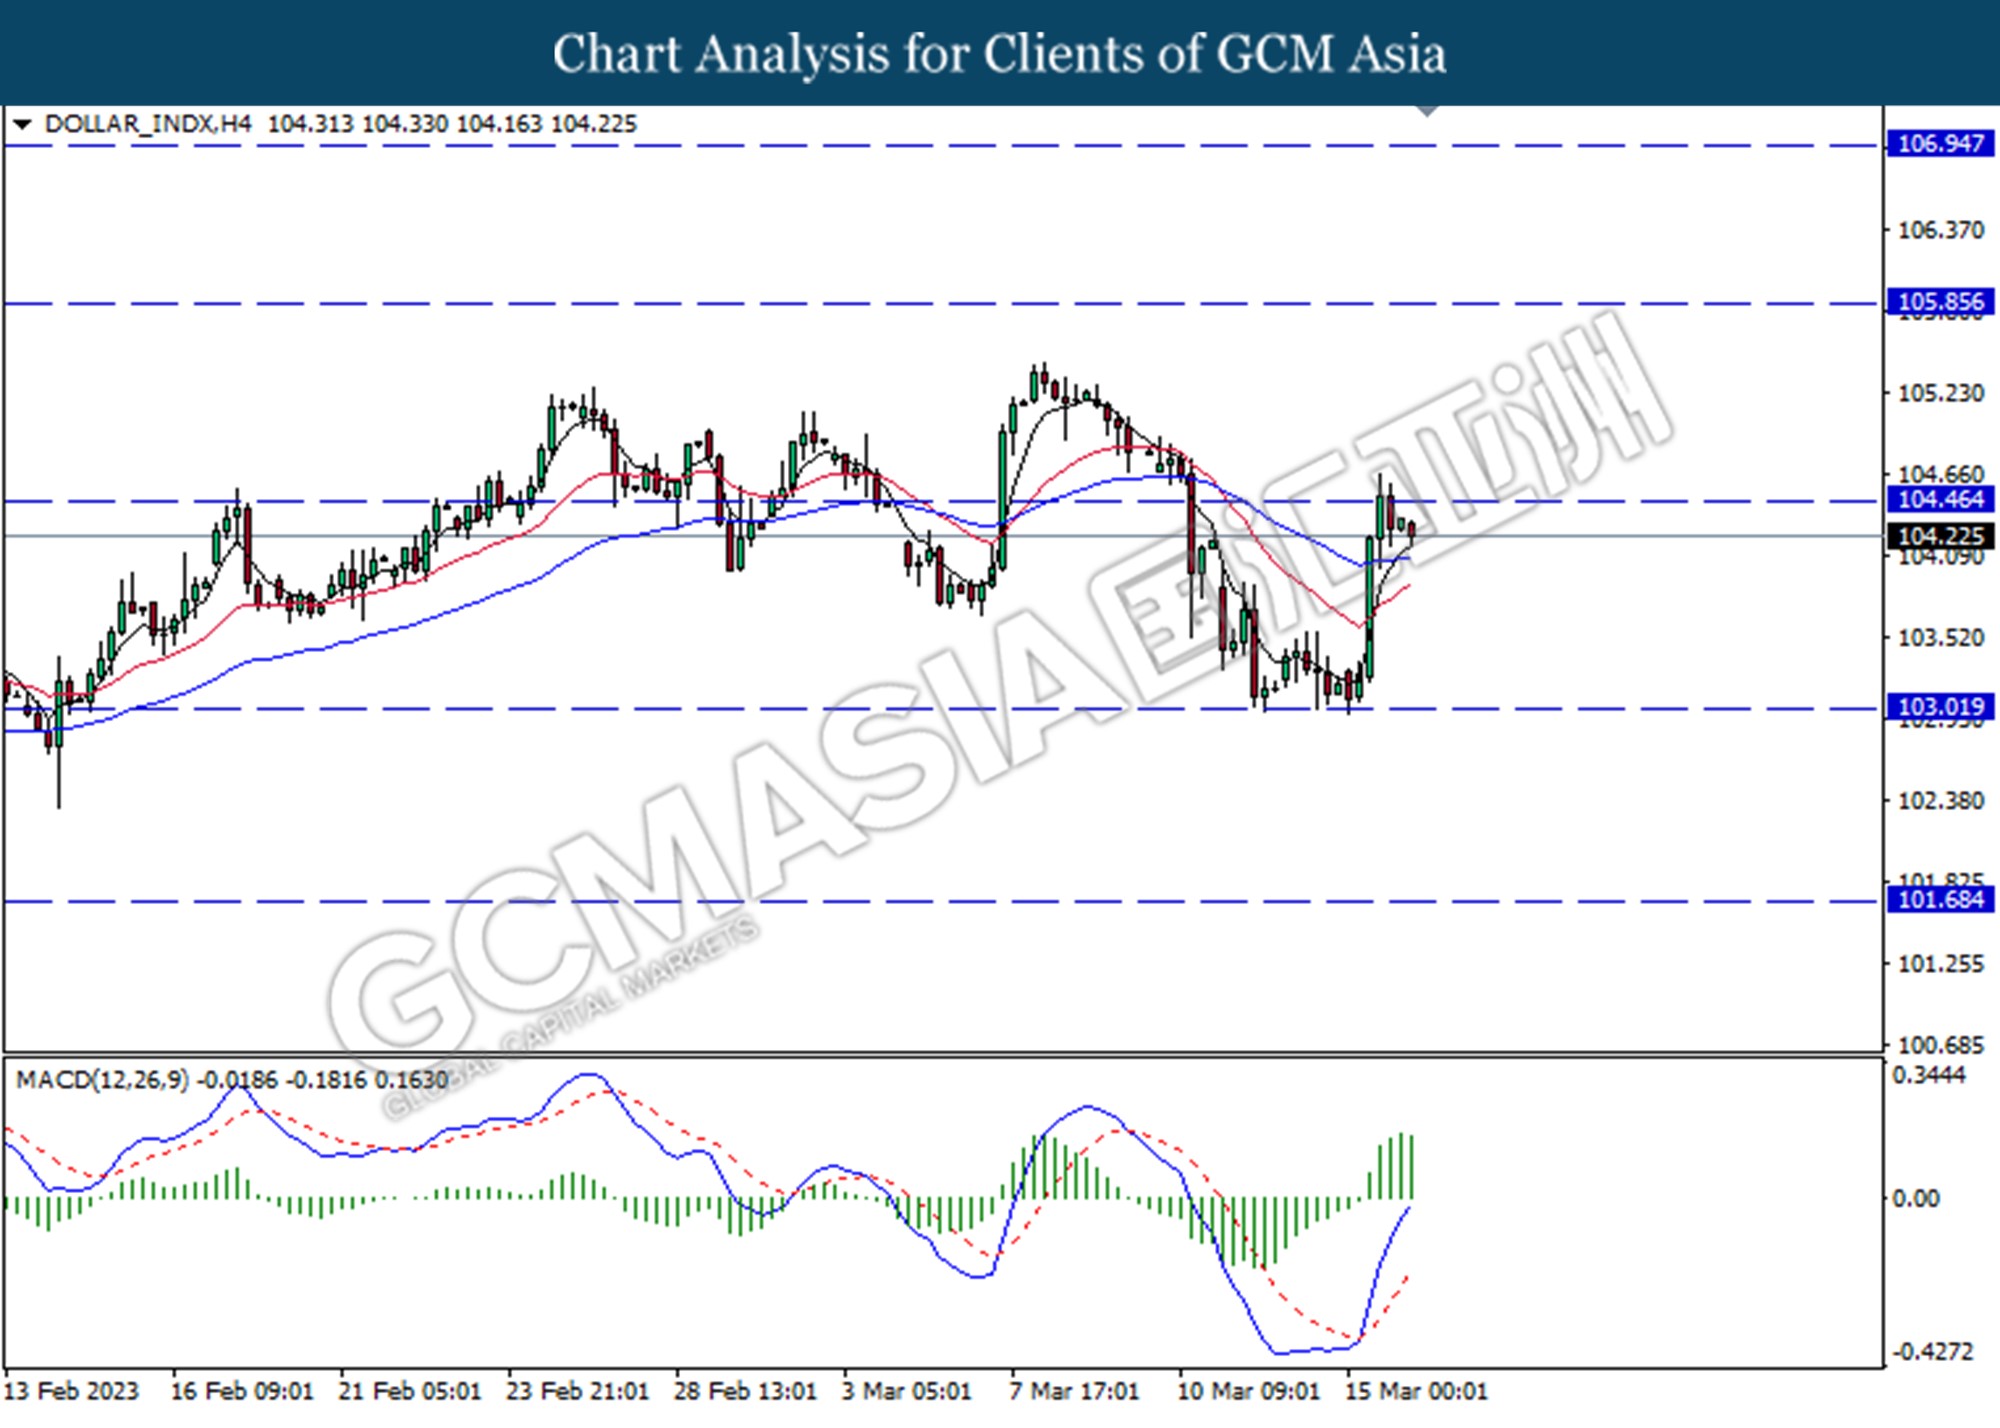The image size is (2000, 1428).
Task: Click the 7 Mar 17:01 time label
Action: coord(1075,1391)
